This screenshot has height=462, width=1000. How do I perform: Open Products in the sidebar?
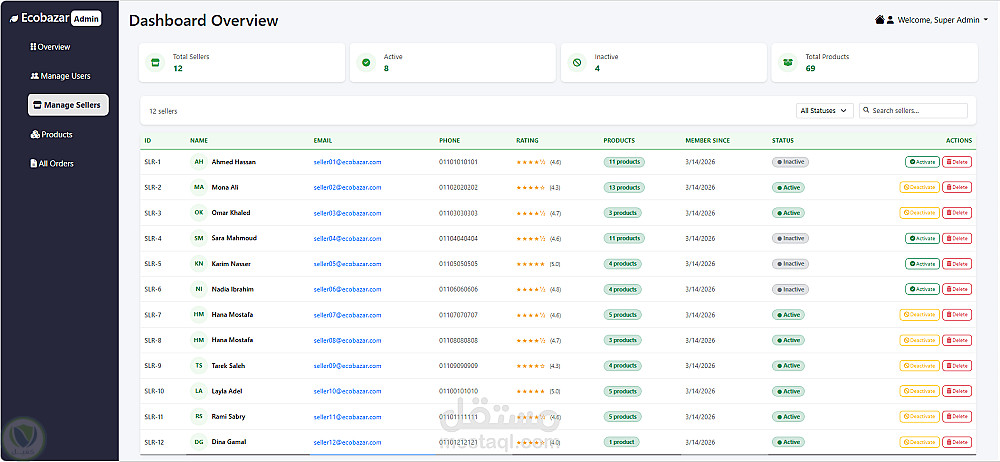click(52, 135)
